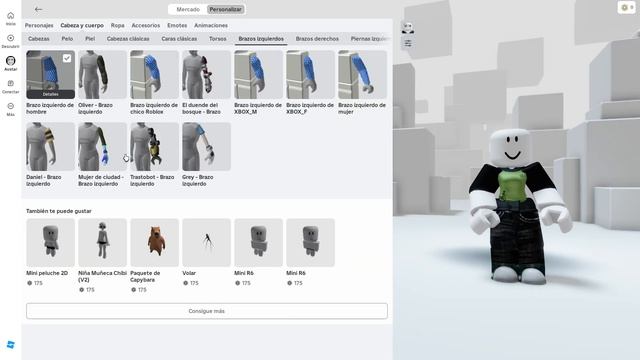This screenshot has width=640, height=360.
Task: View Mini peluche 2D recommendation
Action: click(x=51, y=242)
